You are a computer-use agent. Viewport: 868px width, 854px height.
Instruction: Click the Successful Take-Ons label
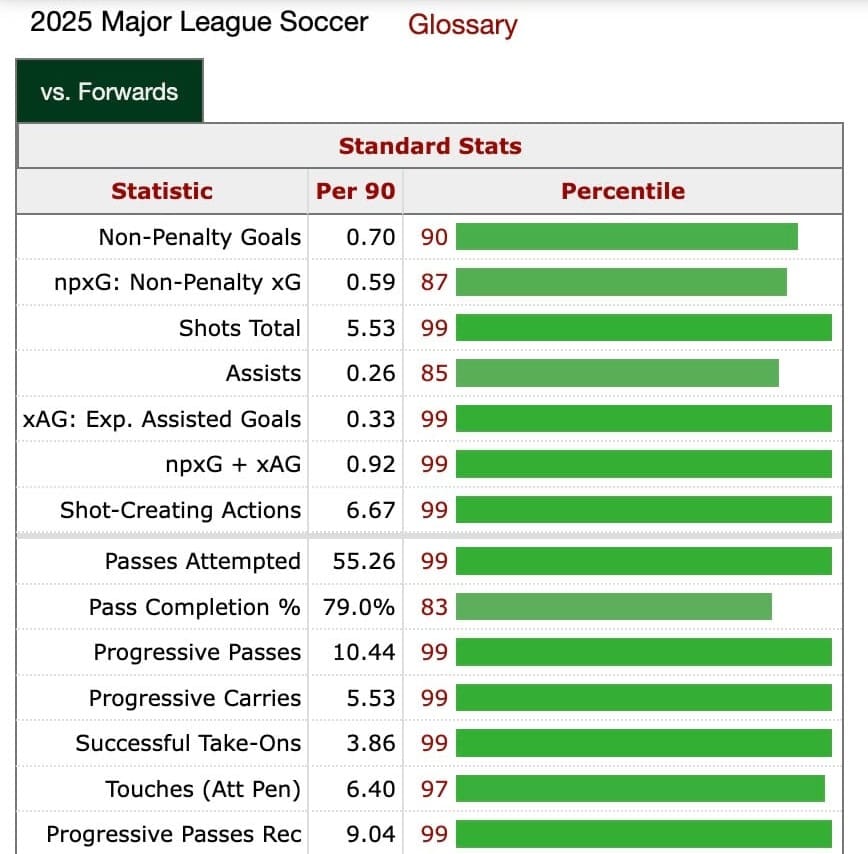188,743
